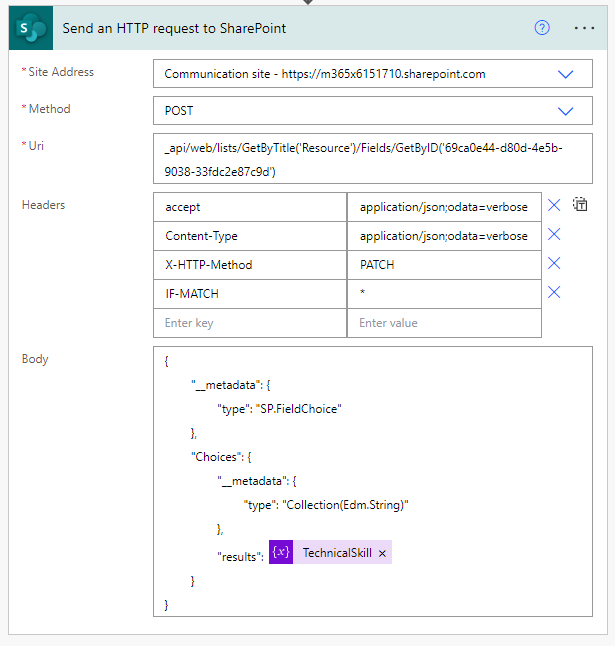
Task: Expand the Method dropdown showing POST
Action: [x=565, y=111]
